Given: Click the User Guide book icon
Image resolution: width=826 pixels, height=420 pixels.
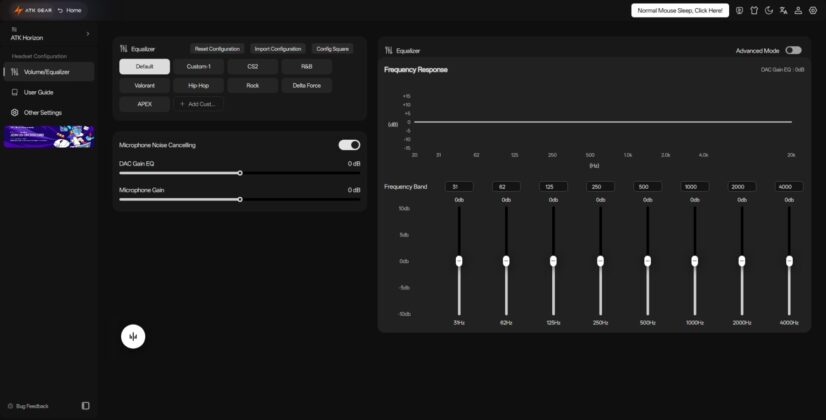Looking at the screenshot, I should [x=15, y=92].
